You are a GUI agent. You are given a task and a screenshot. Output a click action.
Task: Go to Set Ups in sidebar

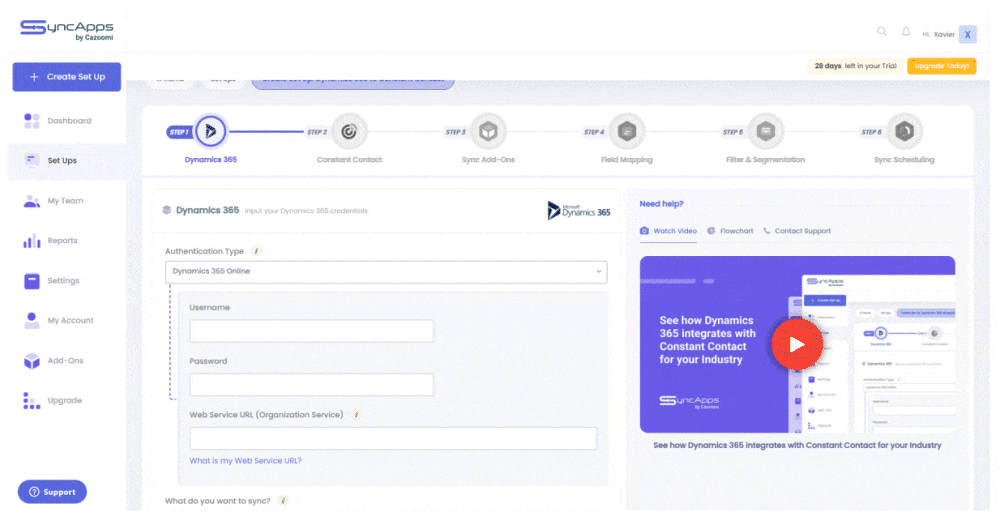coord(66,161)
